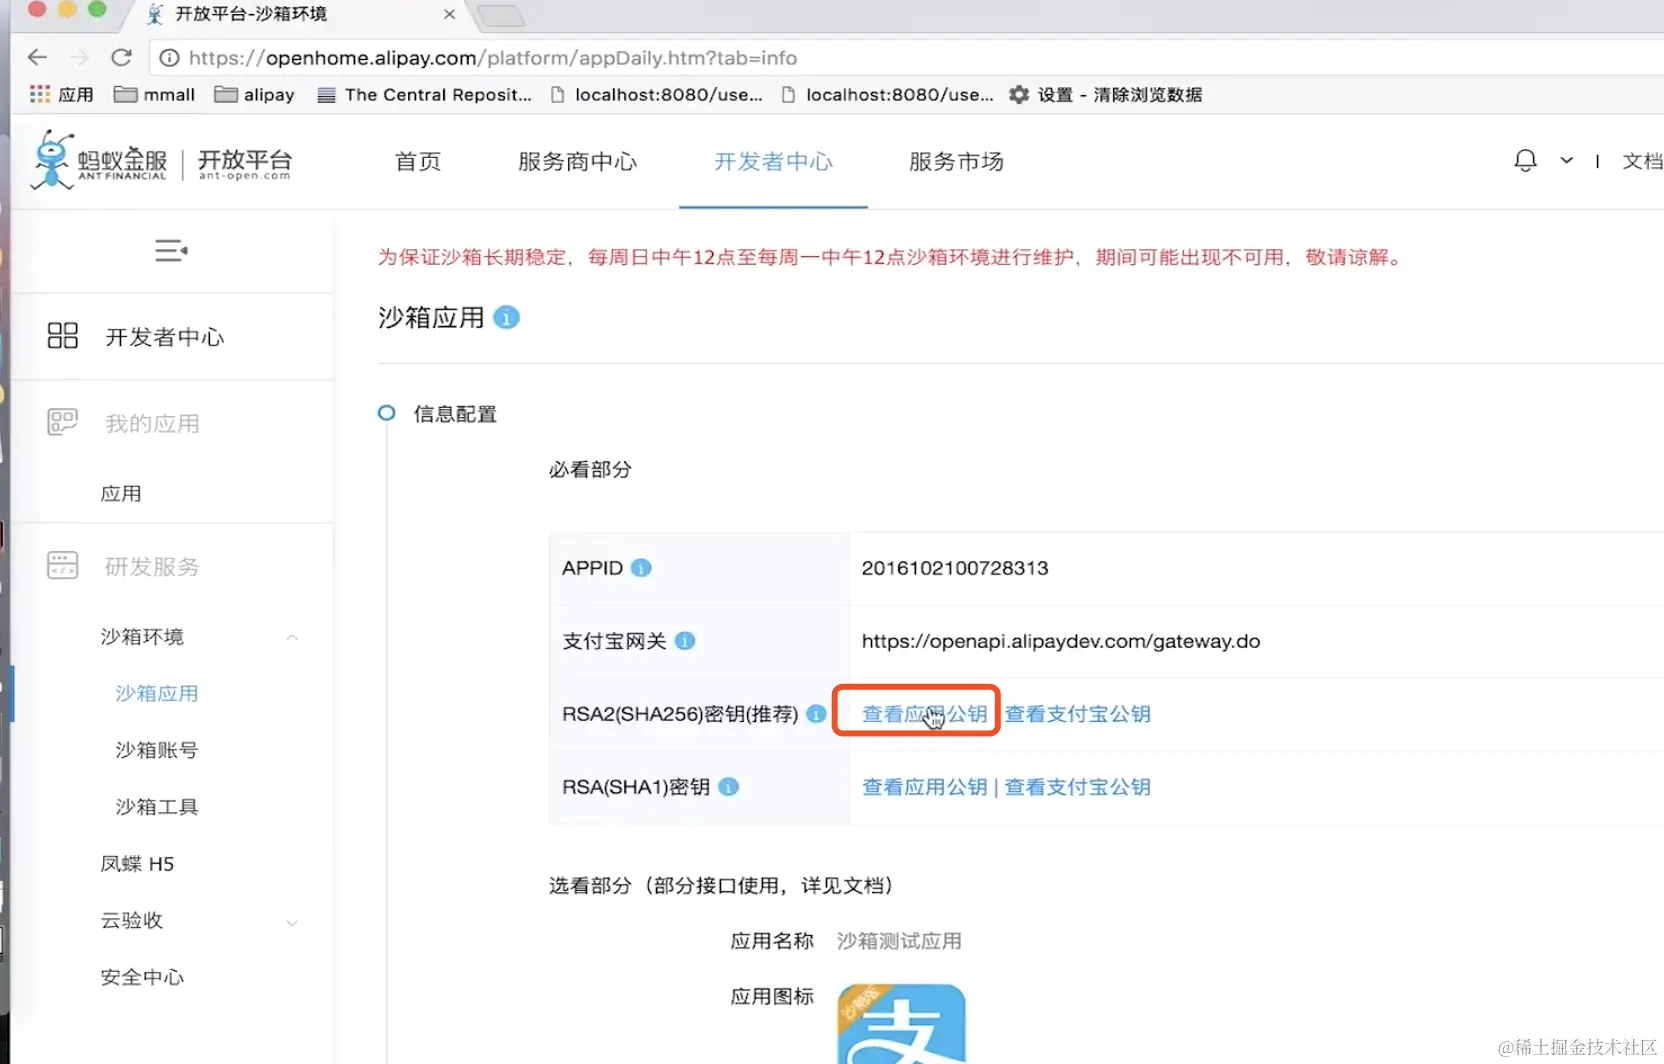Click the 我的应用 sidebar icon
The image size is (1664, 1064).
tap(62, 422)
